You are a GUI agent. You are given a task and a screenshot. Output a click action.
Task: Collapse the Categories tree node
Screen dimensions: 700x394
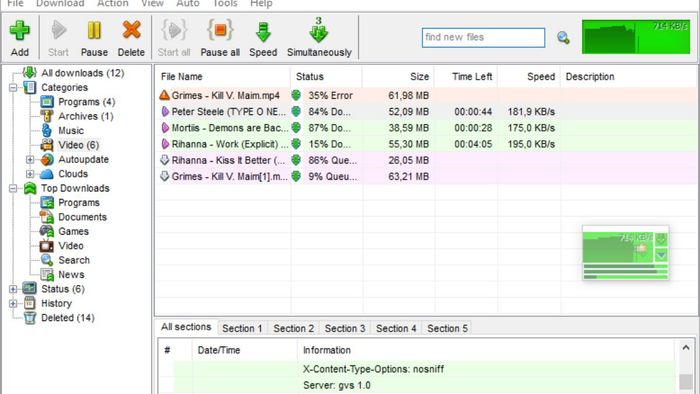tap(13, 87)
